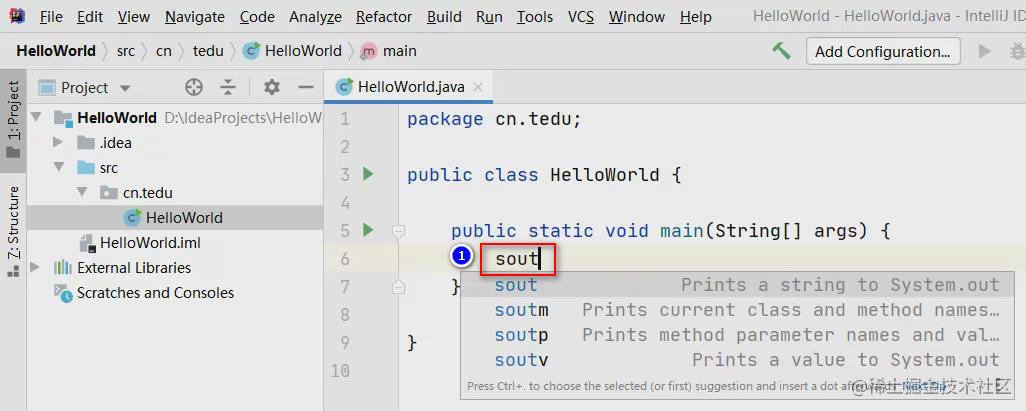1026x411 pixels.
Task: Open the Z: Structure tool window tab
Action: click(13, 231)
